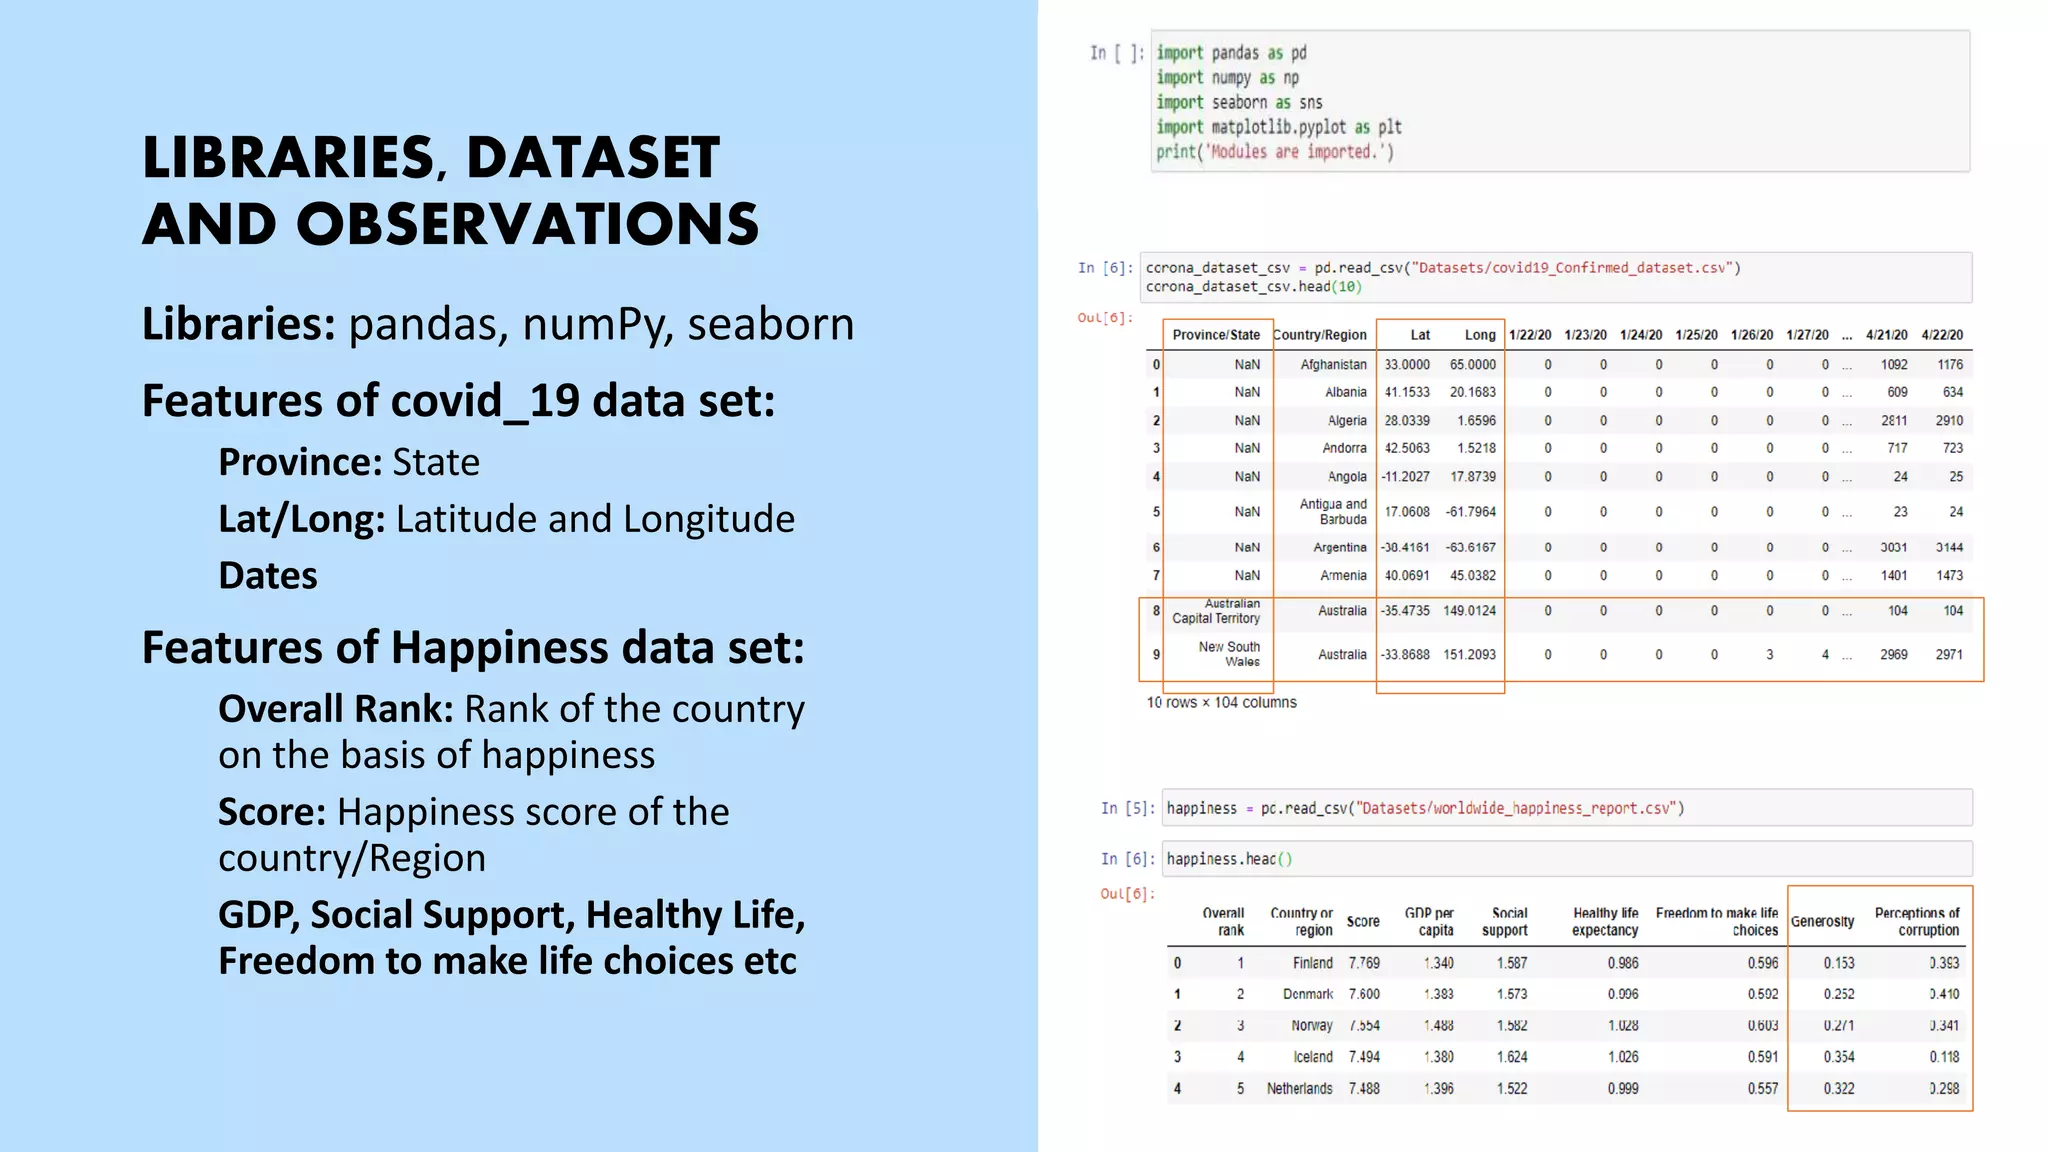Click the 'Argentina' country cell
The width and height of the screenshot is (2048, 1152).
point(1340,548)
